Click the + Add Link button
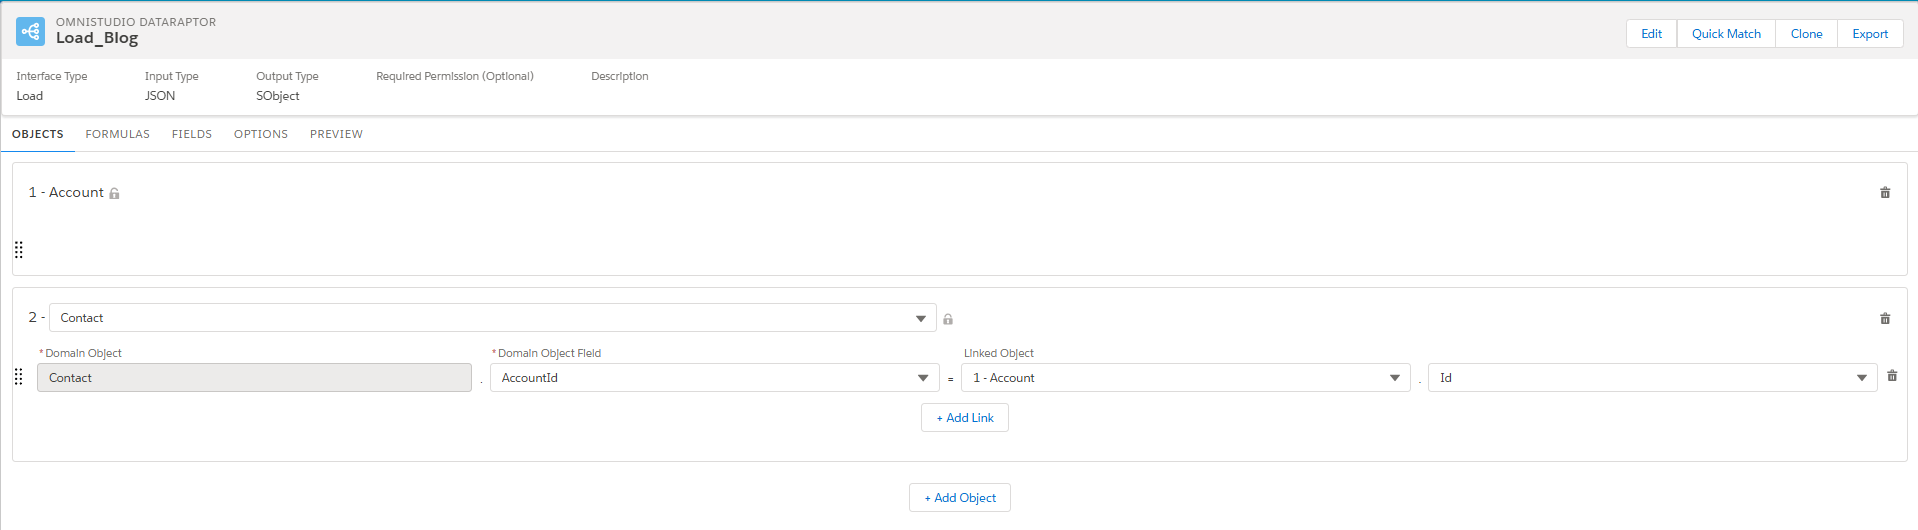 click(x=964, y=418)
